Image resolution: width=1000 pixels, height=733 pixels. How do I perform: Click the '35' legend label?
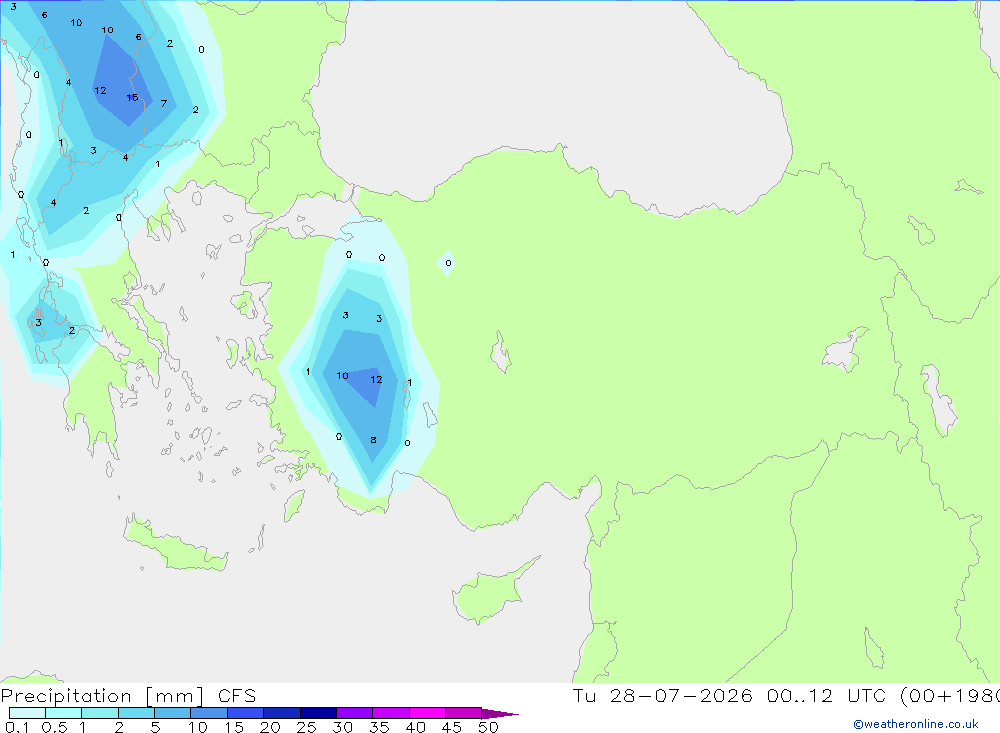coord(379,727)
